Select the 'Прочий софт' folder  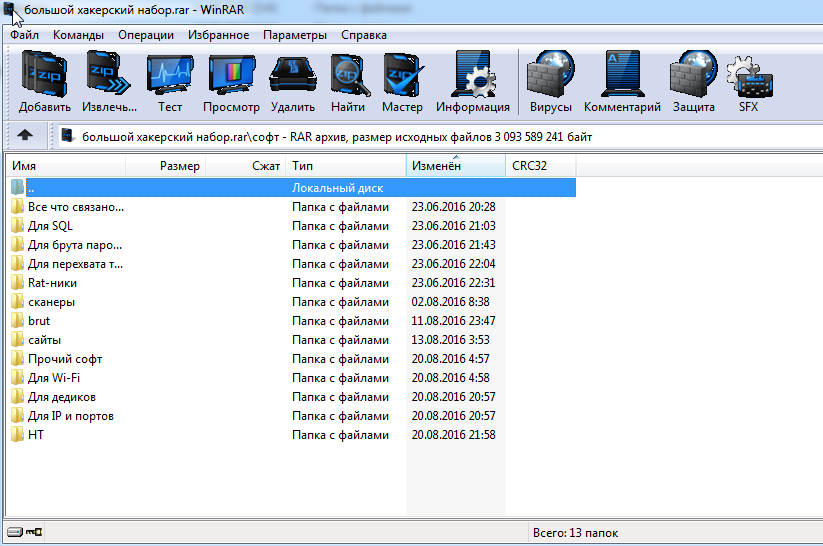tap(65, 359)
